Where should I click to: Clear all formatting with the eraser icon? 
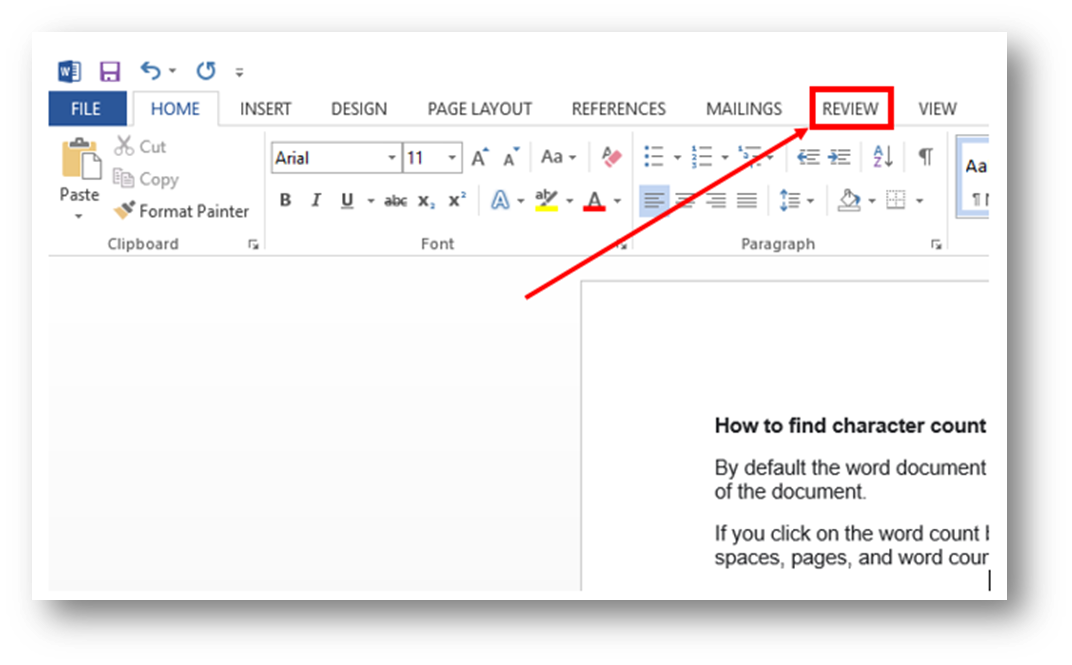tap(611, 157)
